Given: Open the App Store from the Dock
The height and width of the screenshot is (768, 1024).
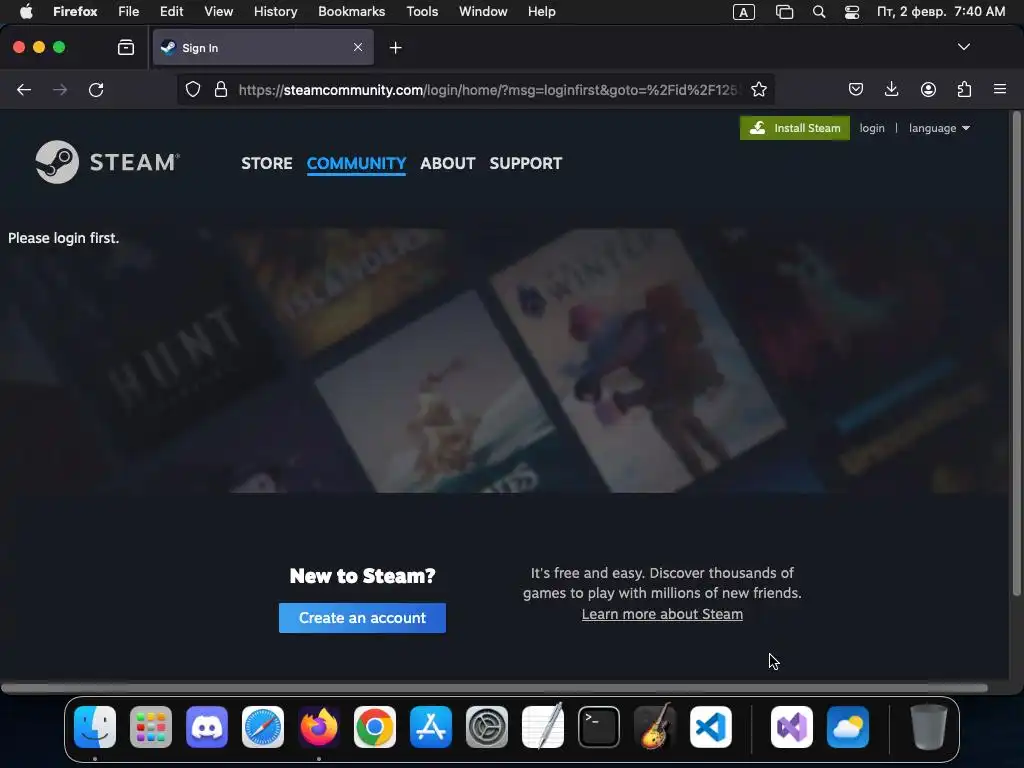Looking at the screenshot, I should coord(430,726).
